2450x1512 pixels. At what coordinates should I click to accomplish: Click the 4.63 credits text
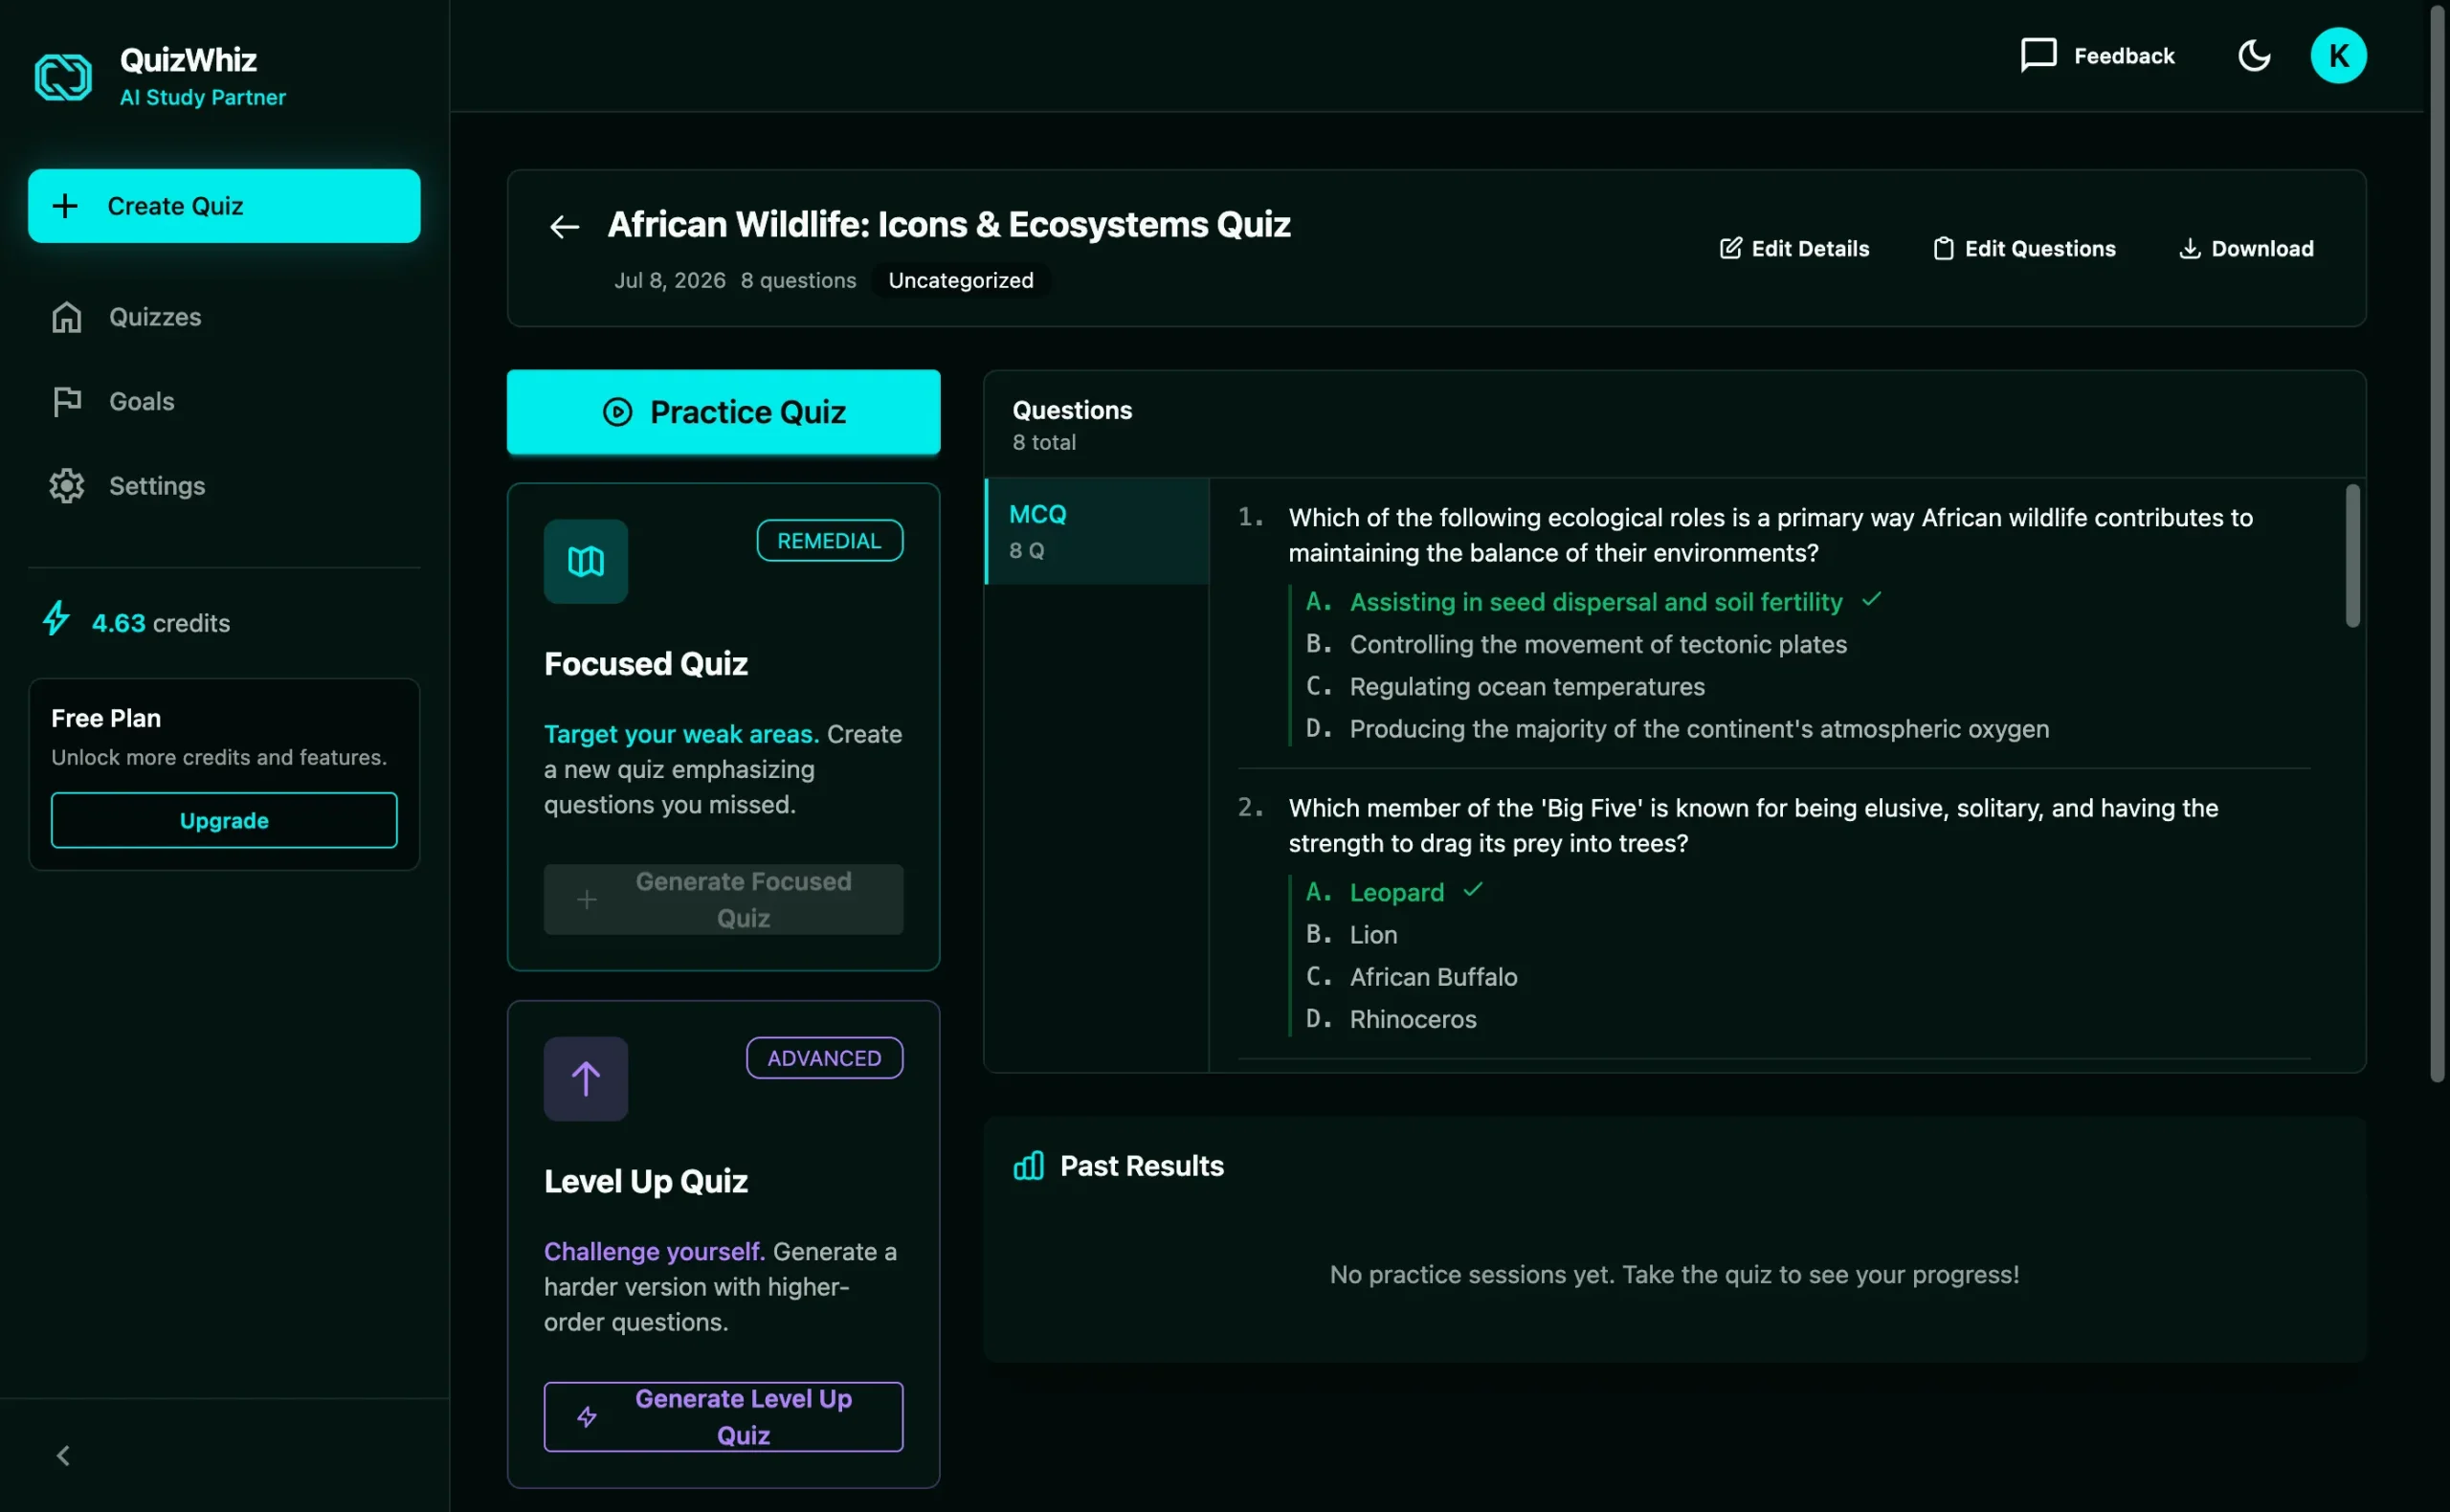click(160, 623)
